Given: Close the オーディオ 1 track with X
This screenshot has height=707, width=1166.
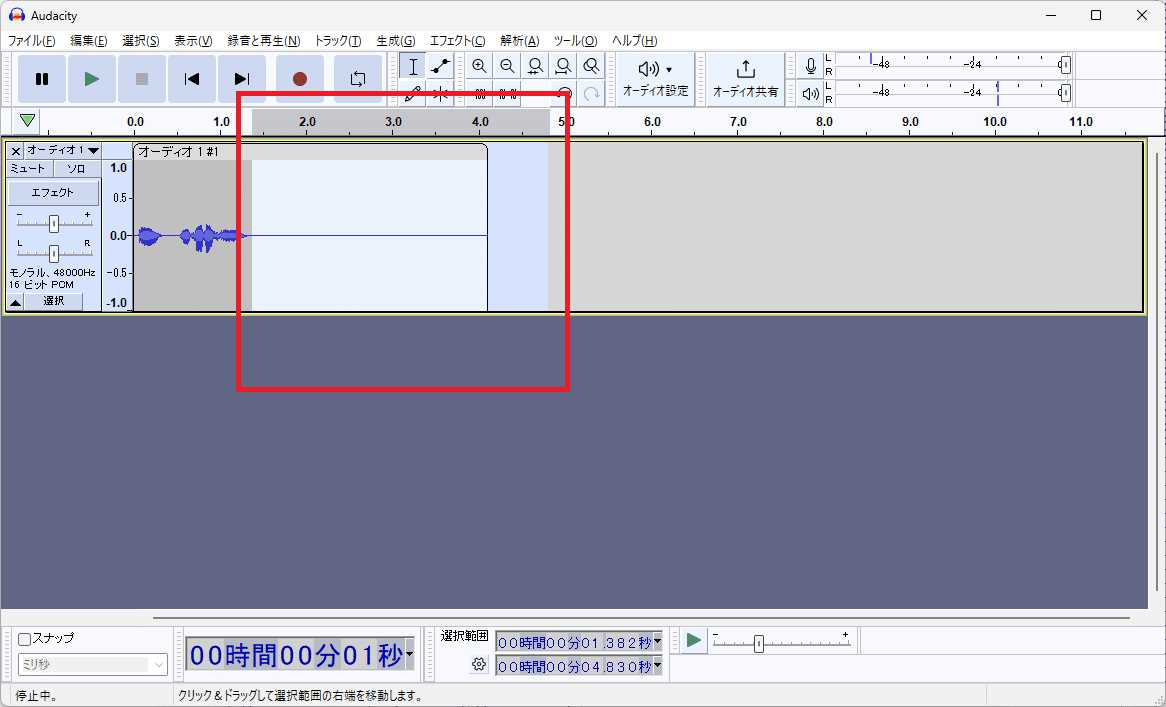Looking at the screenshot, I should pos(16,151).
